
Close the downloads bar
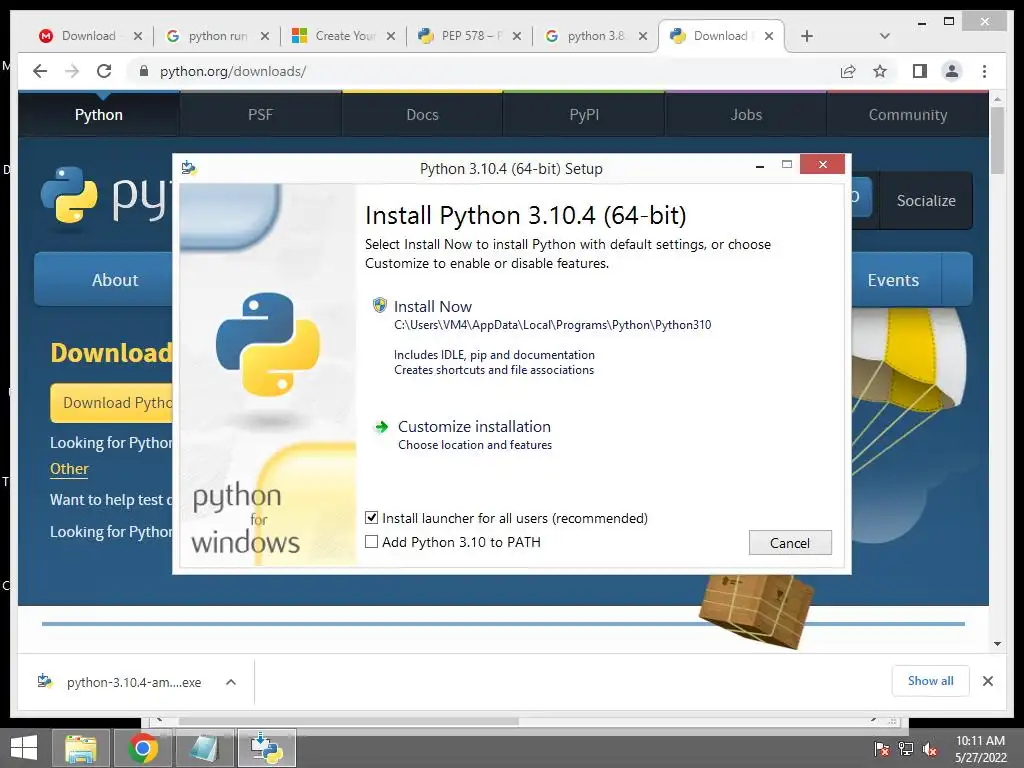coord(987,681)
